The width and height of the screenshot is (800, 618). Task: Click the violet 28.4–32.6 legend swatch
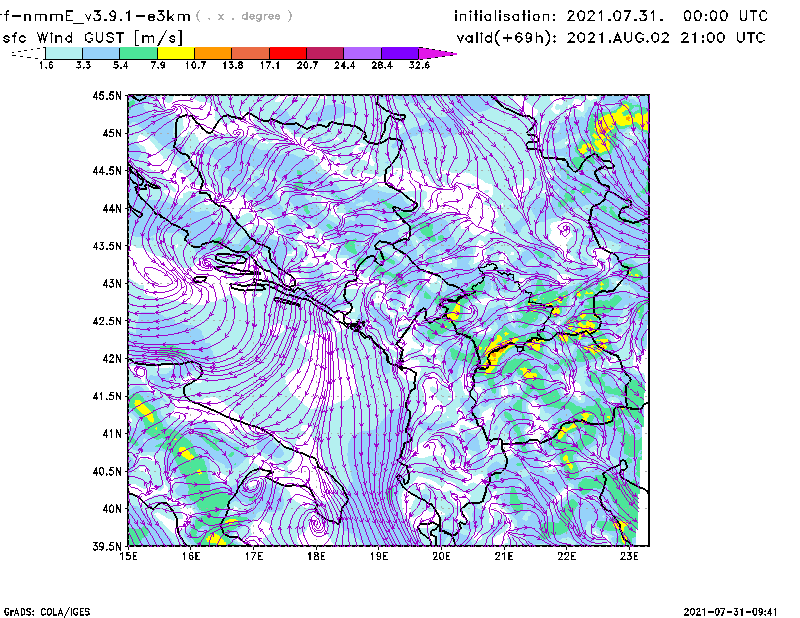399,53
